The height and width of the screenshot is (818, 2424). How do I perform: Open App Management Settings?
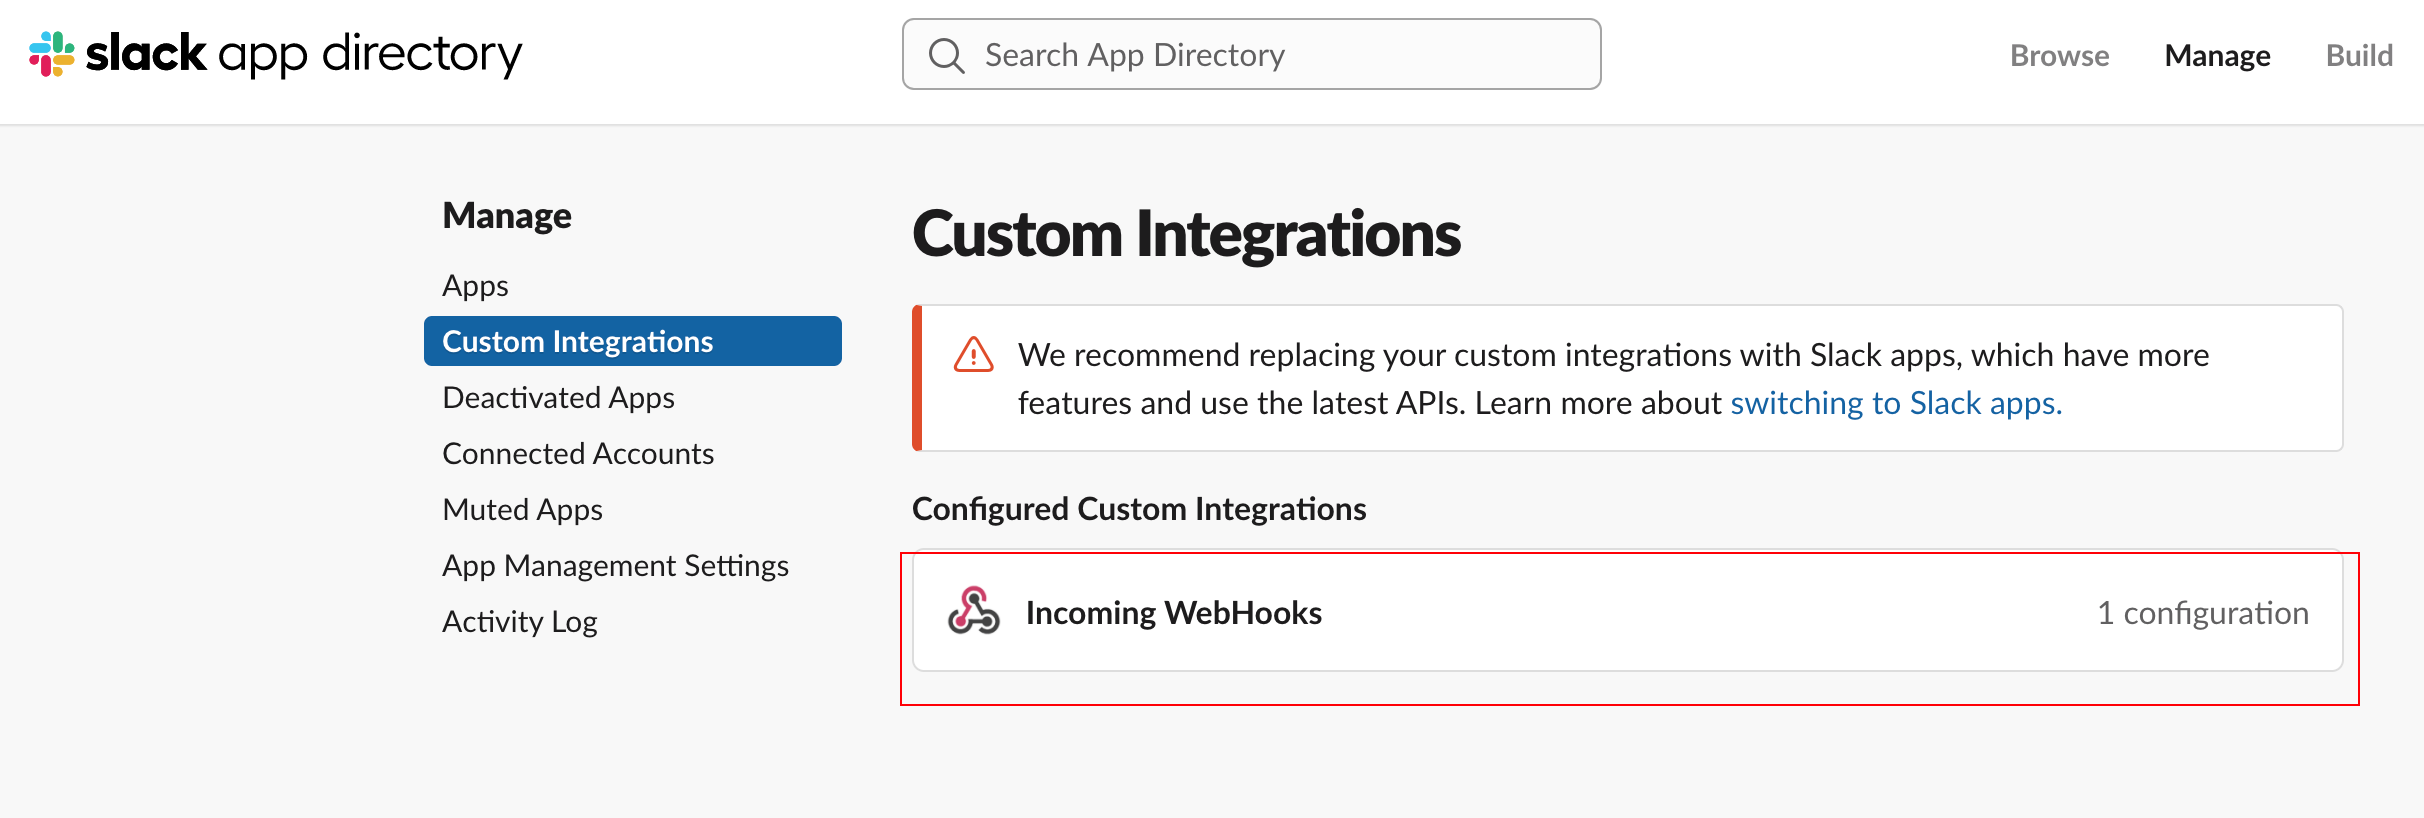tap(615, 565)
